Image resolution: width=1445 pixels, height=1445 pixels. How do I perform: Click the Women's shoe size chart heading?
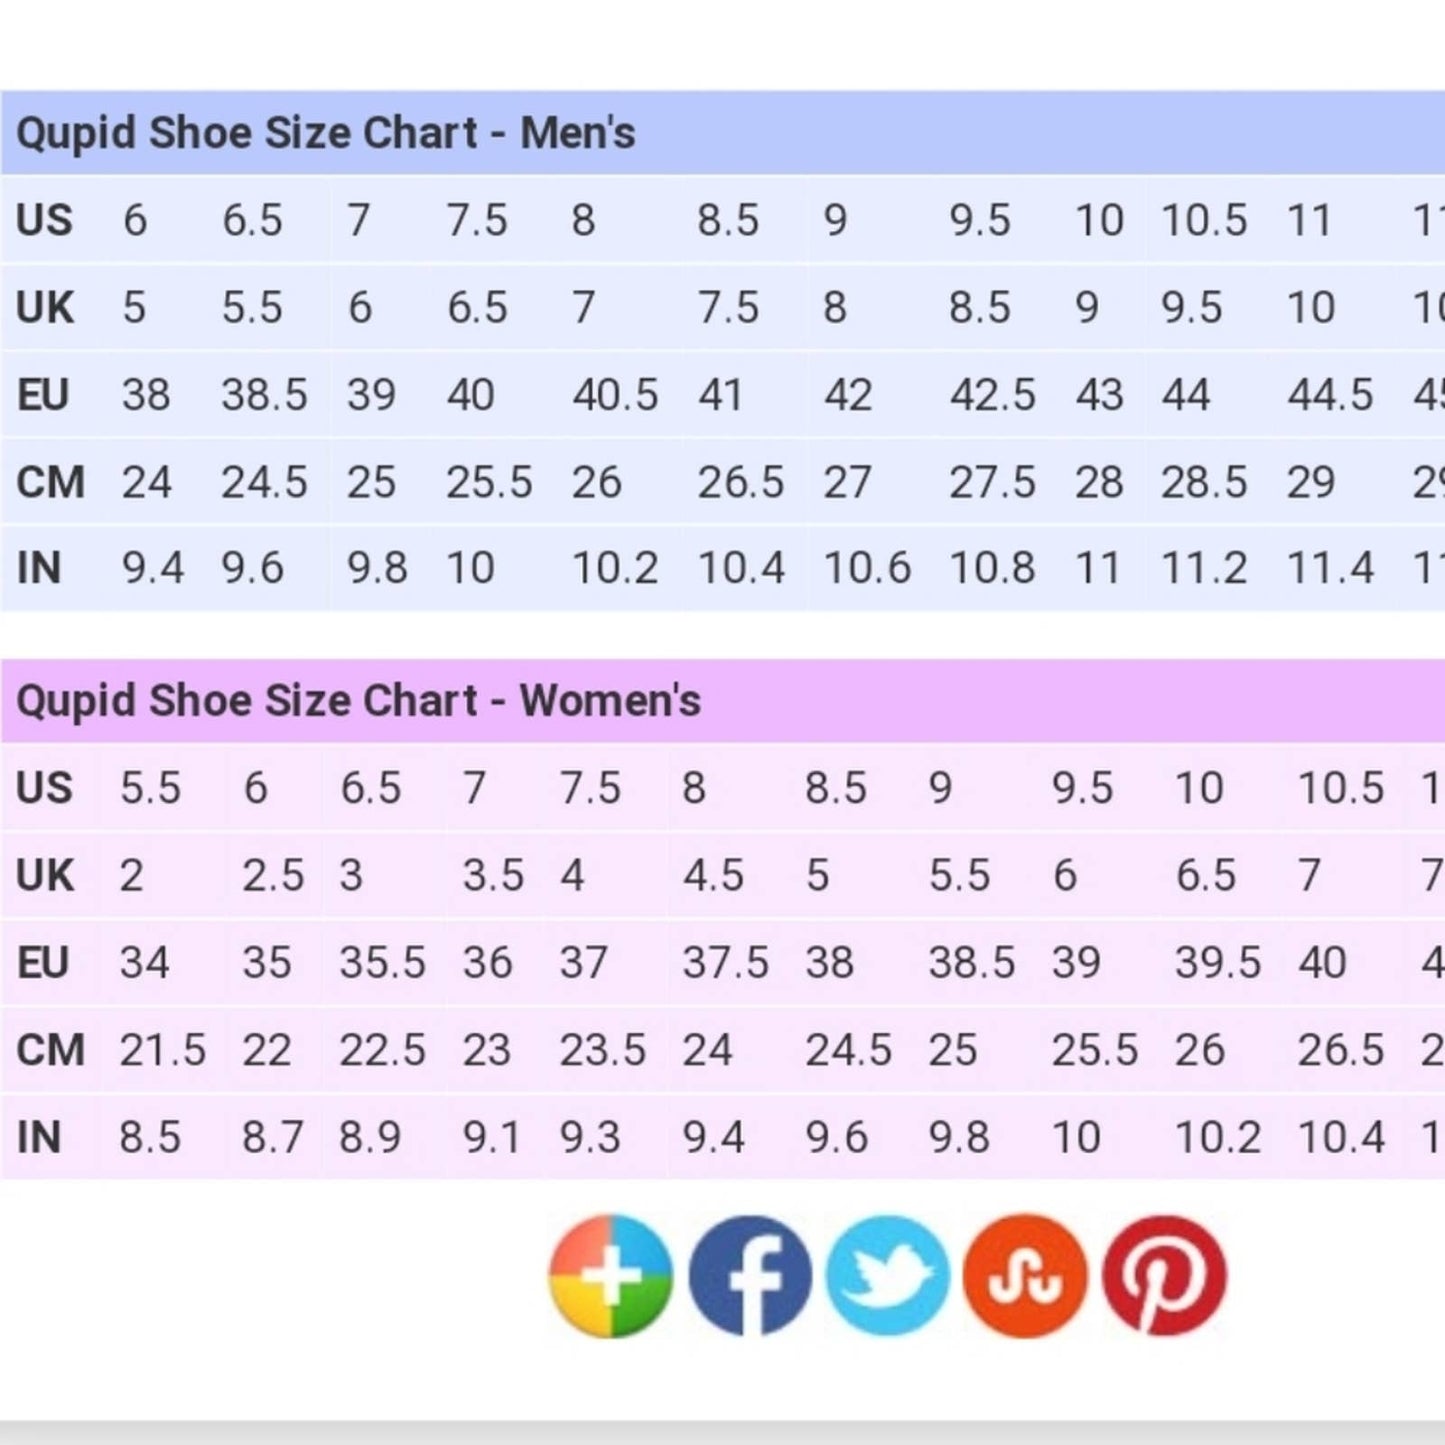[358, 701]
